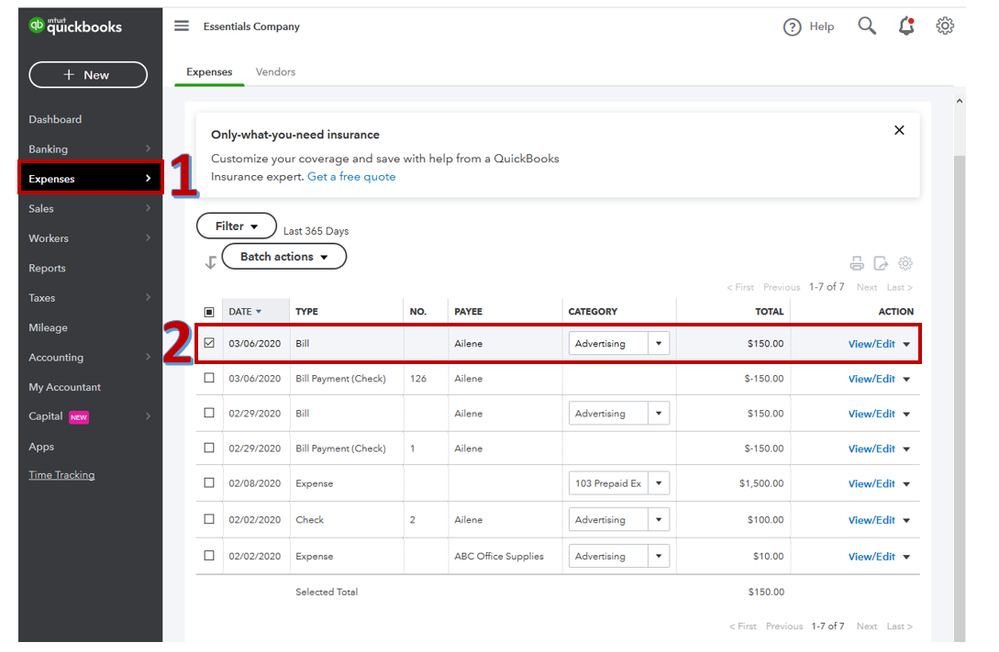This screenshot has width=999, height=652.
Task: Open Help with the question mark icon
Action: click(x=792, y=27)
